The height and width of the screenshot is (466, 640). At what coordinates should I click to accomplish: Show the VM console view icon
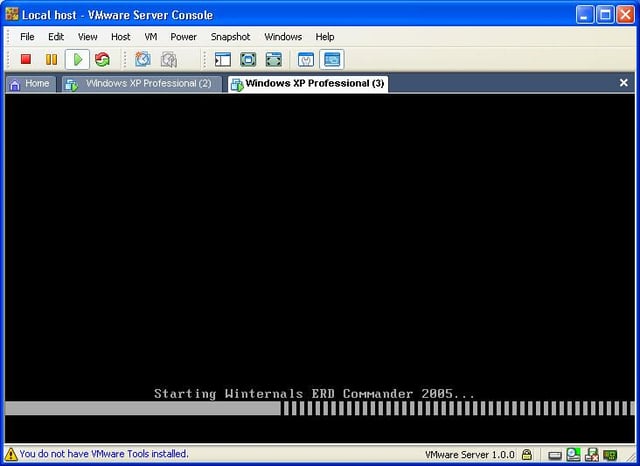pos(332,60)
